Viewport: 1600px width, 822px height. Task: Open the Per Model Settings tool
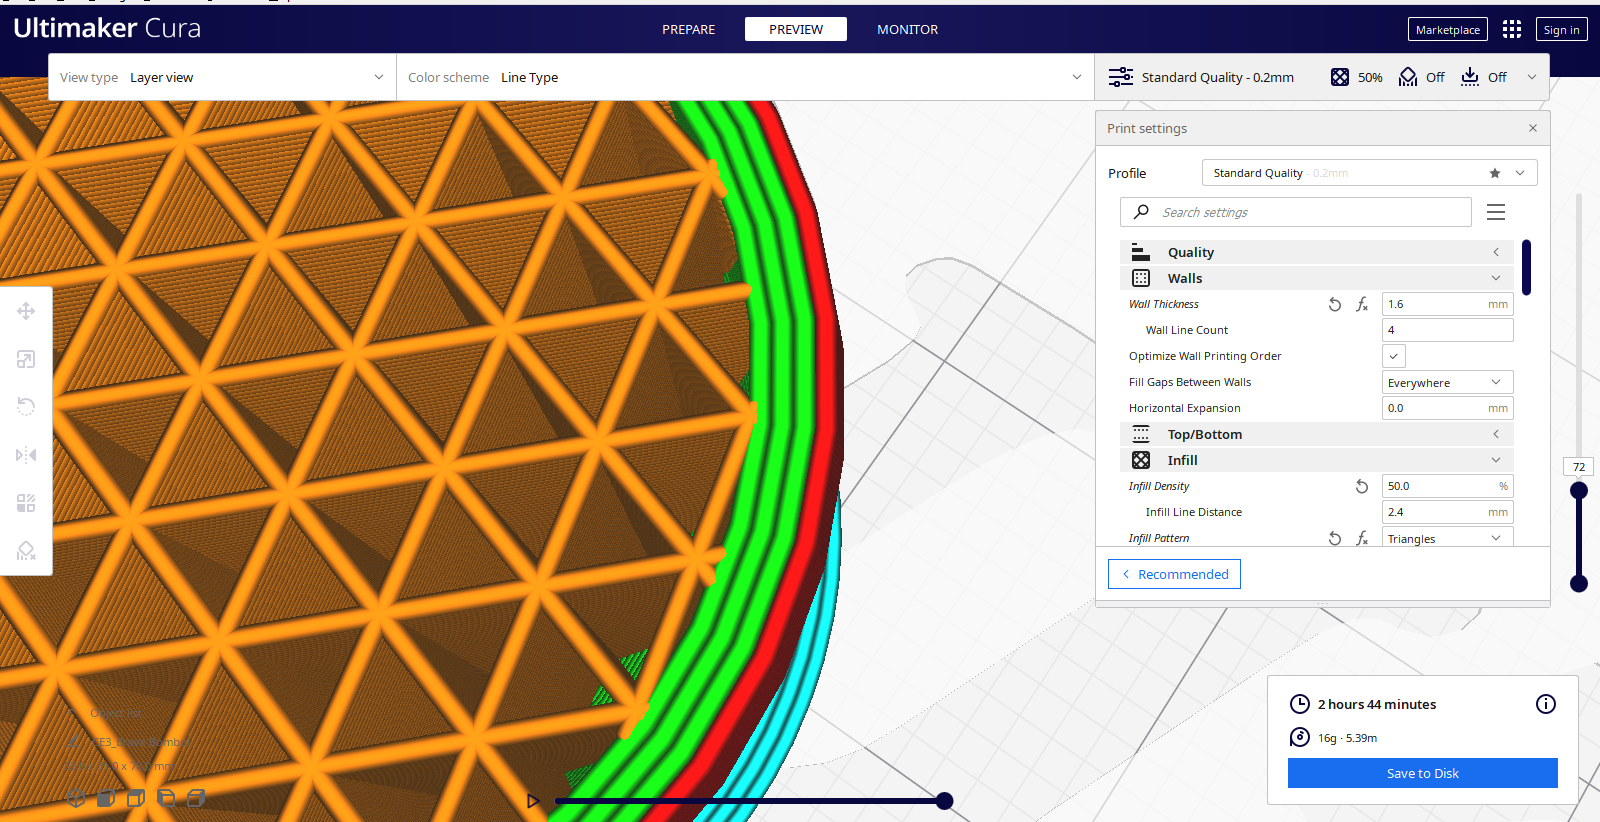[x=26, y=503]
